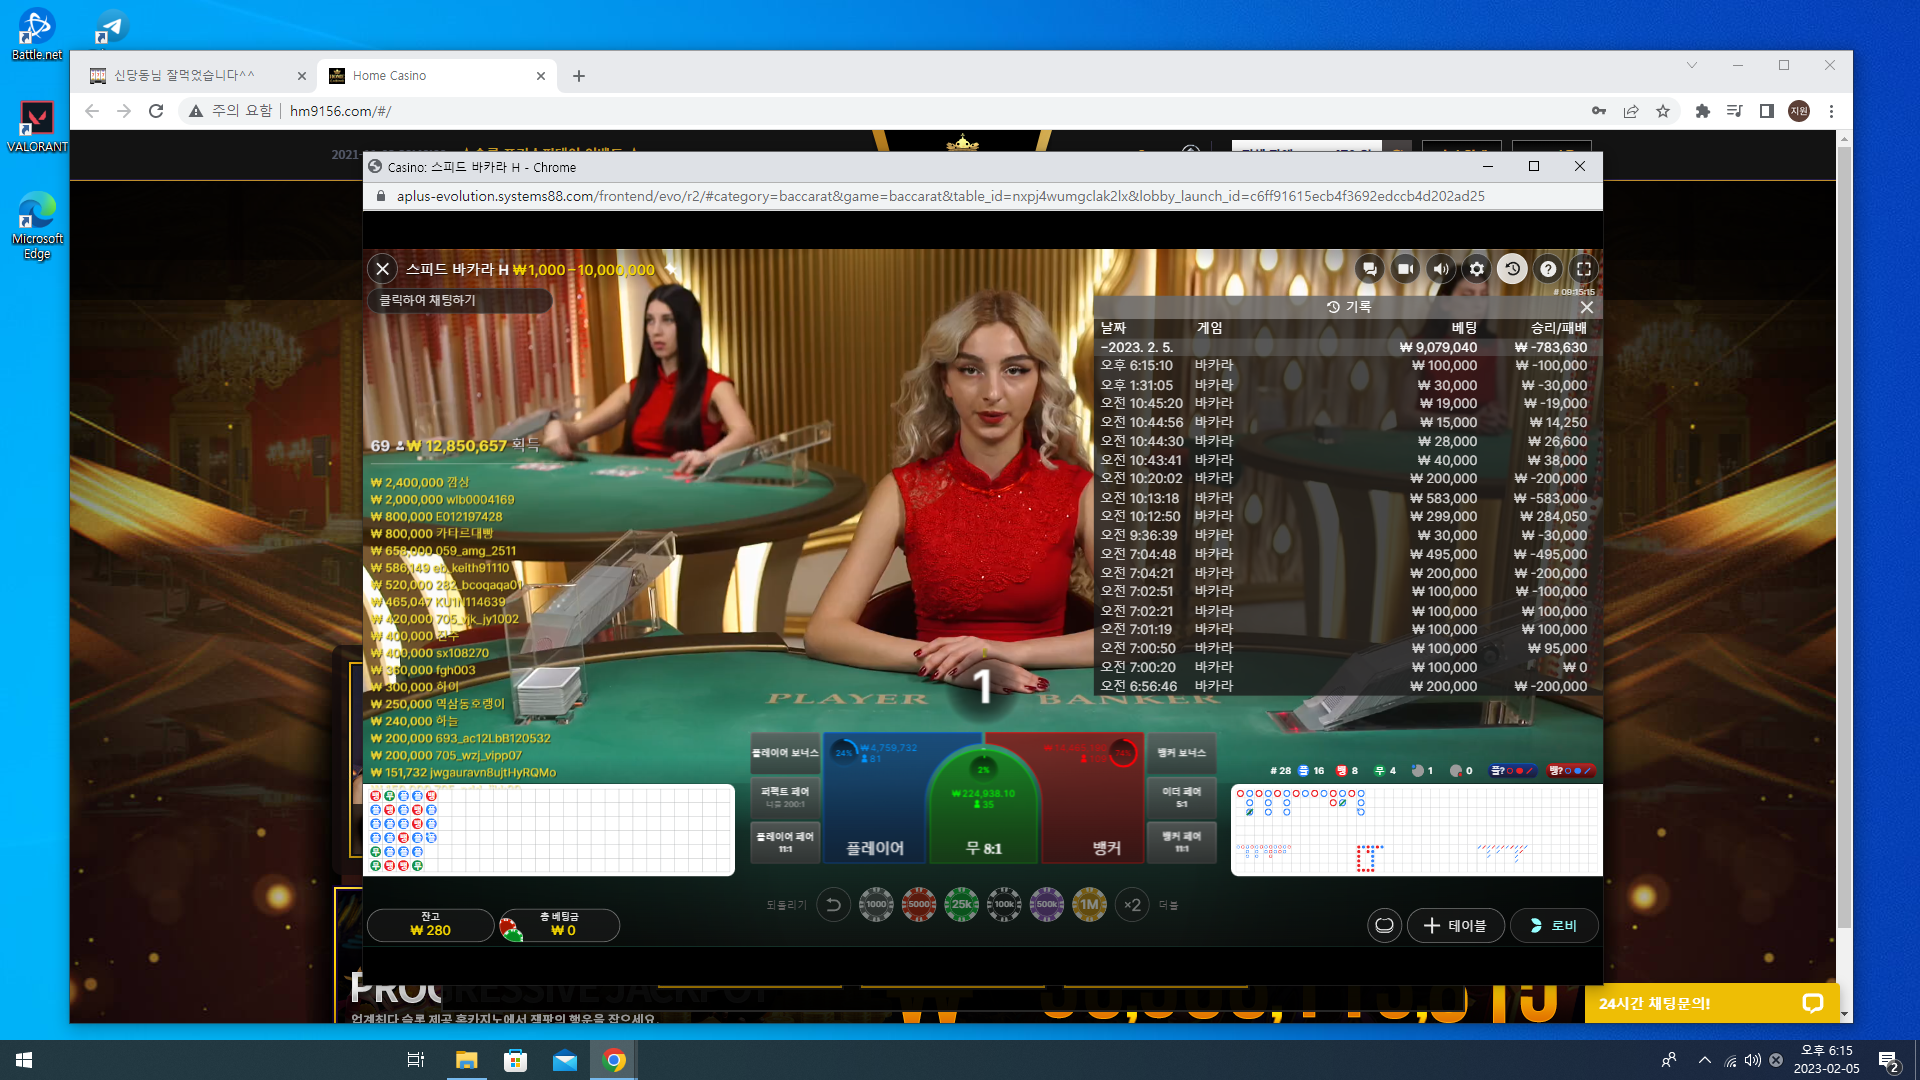Click the x2 double bet button

pos(1132,905)
